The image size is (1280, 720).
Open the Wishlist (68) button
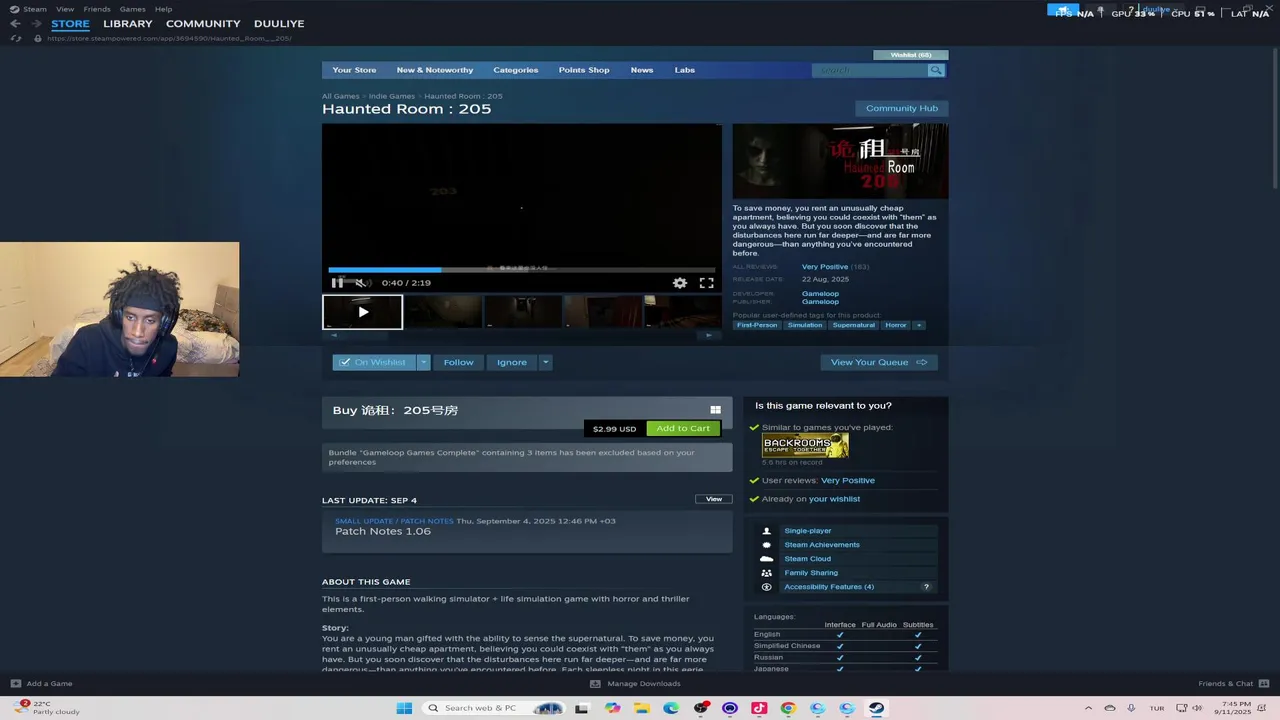point(911,55)
